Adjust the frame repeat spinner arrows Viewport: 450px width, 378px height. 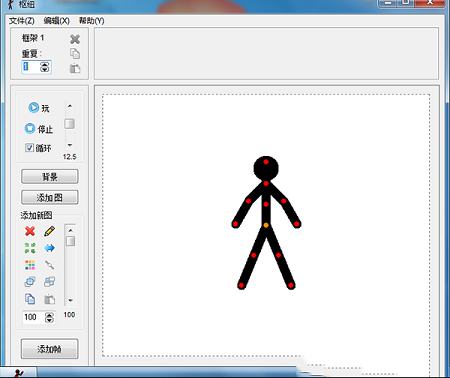[45, 67]
